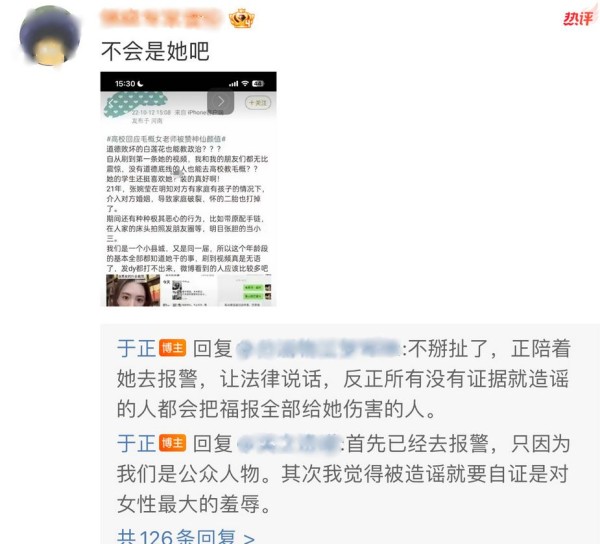This screenshot has height=544, width=600.
Task: Click the moon do-not-disturb icon beside 15:30
Action: (140, 83)
